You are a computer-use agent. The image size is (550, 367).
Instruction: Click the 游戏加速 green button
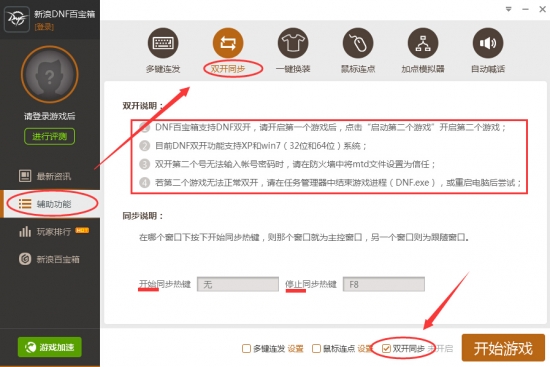pos(49,347)
